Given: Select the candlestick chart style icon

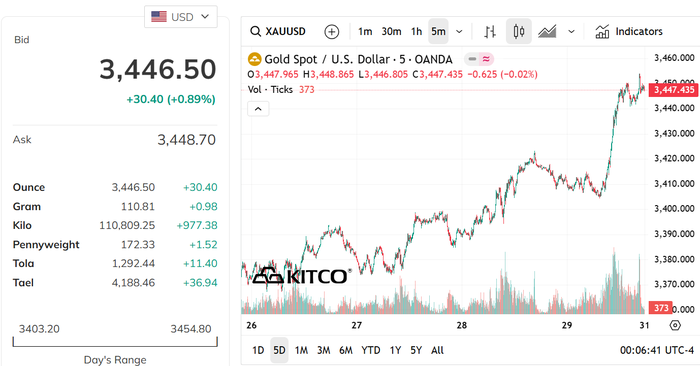Looking at the screenshot, I should [x=518, y=31].
